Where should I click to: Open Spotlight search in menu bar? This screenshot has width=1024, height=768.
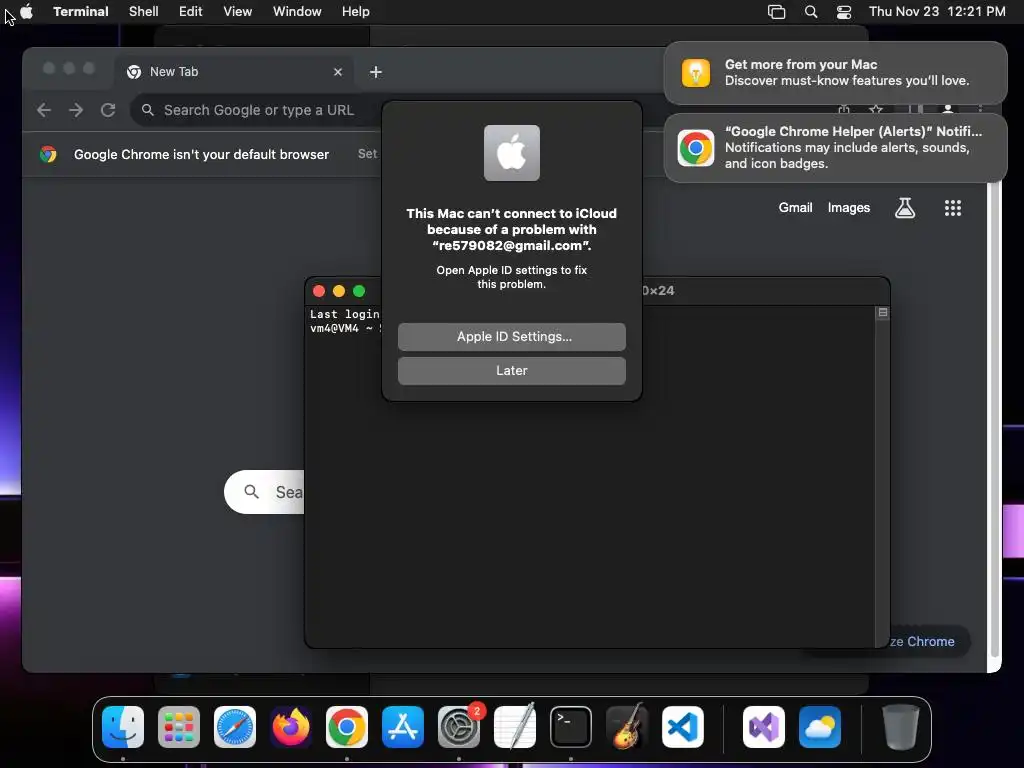[810, 12]
